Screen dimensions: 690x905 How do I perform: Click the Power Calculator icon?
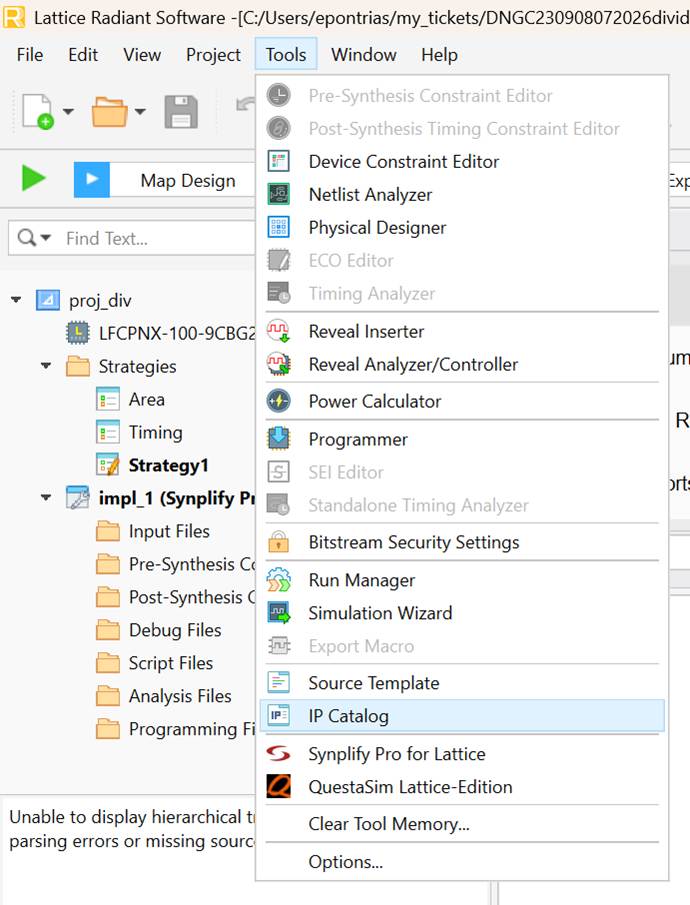[x=279, y=401]
